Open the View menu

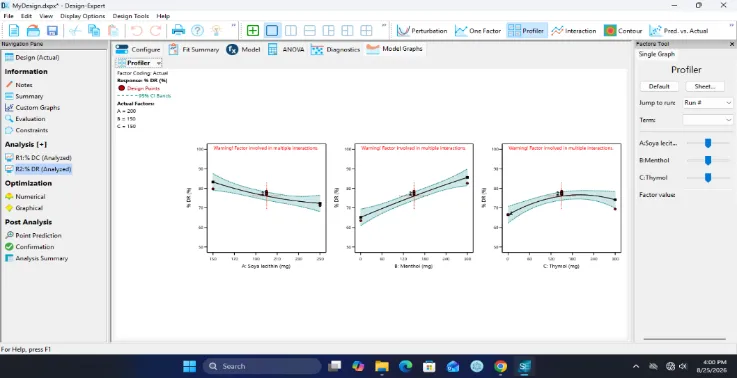46,16
